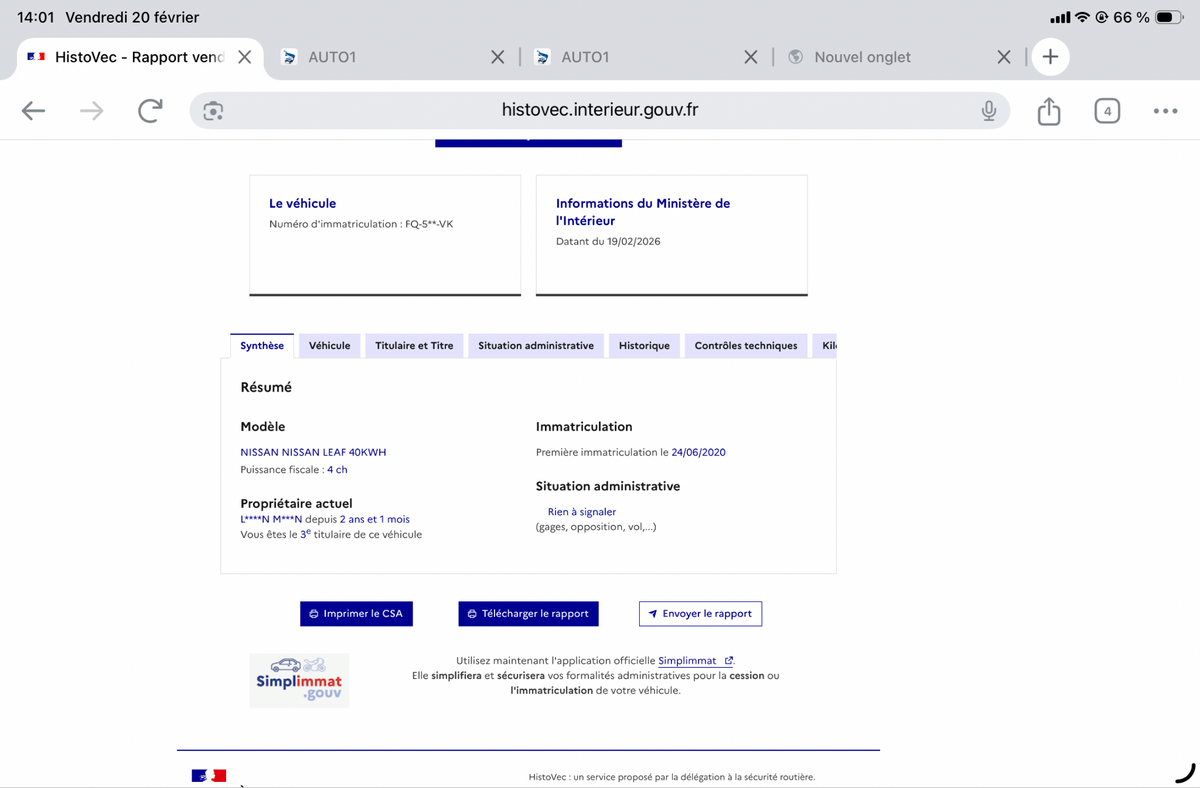Image resolution: width=1200 pixels, height=788 pixels.
Task: View the Contrôles techniques tab
Action: pyautogui.click(x=746, y=346)
